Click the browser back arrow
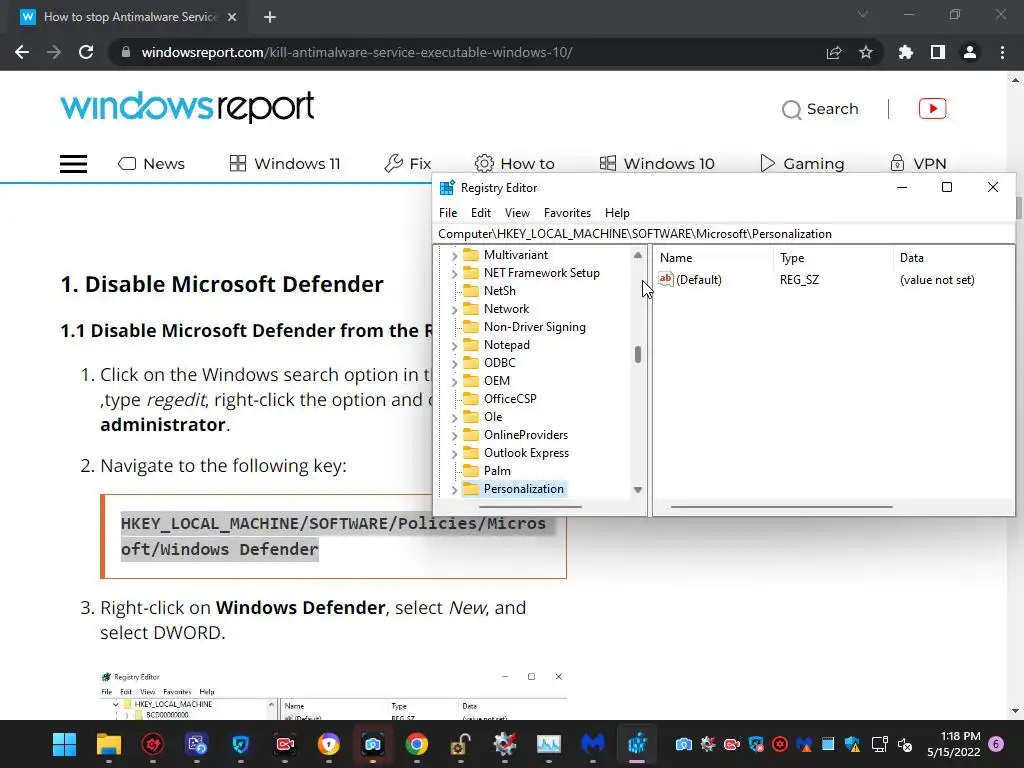This screenshot has height=768, width=1024. (x=22, y=52)
